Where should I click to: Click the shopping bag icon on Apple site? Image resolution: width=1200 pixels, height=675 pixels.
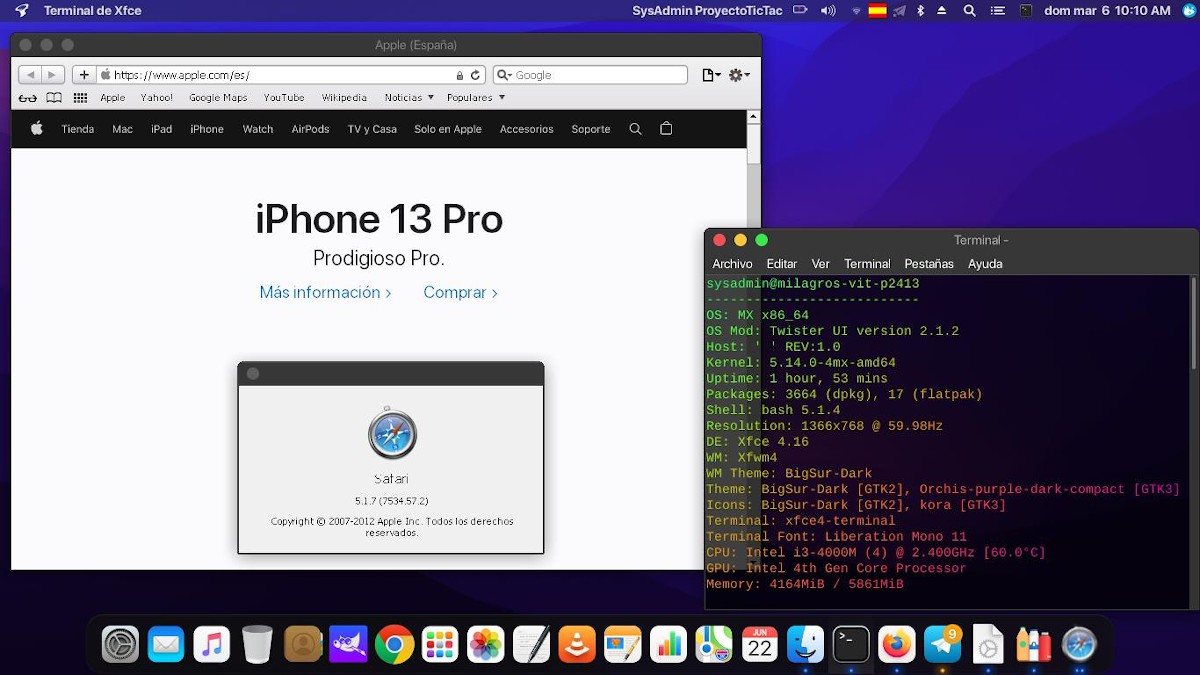click(666, 129)
